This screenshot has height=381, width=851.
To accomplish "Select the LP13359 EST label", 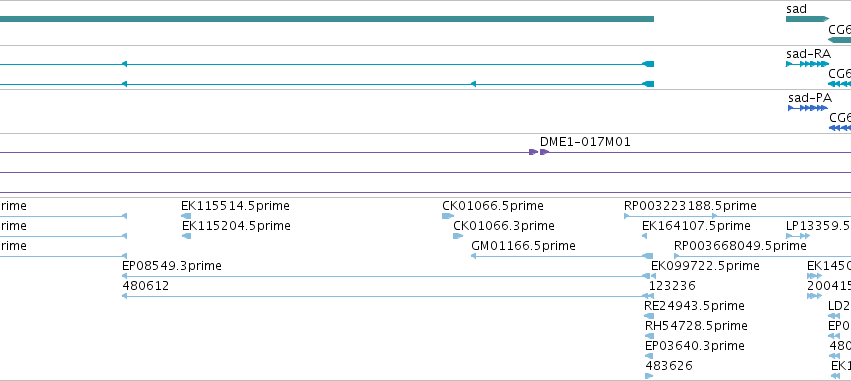I will (x=818, y=226).
